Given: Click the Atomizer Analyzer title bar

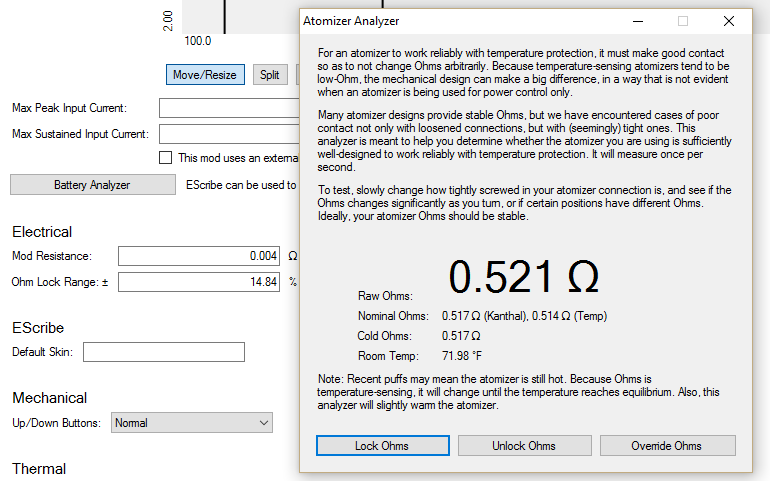Looking at the screenshot, I should coord(450,21).
